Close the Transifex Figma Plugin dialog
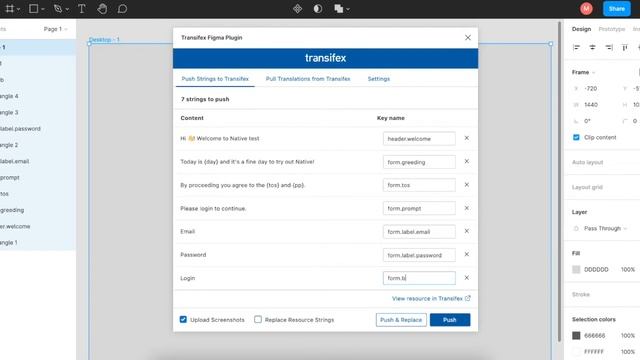The image size is (640, 360). 468,38
